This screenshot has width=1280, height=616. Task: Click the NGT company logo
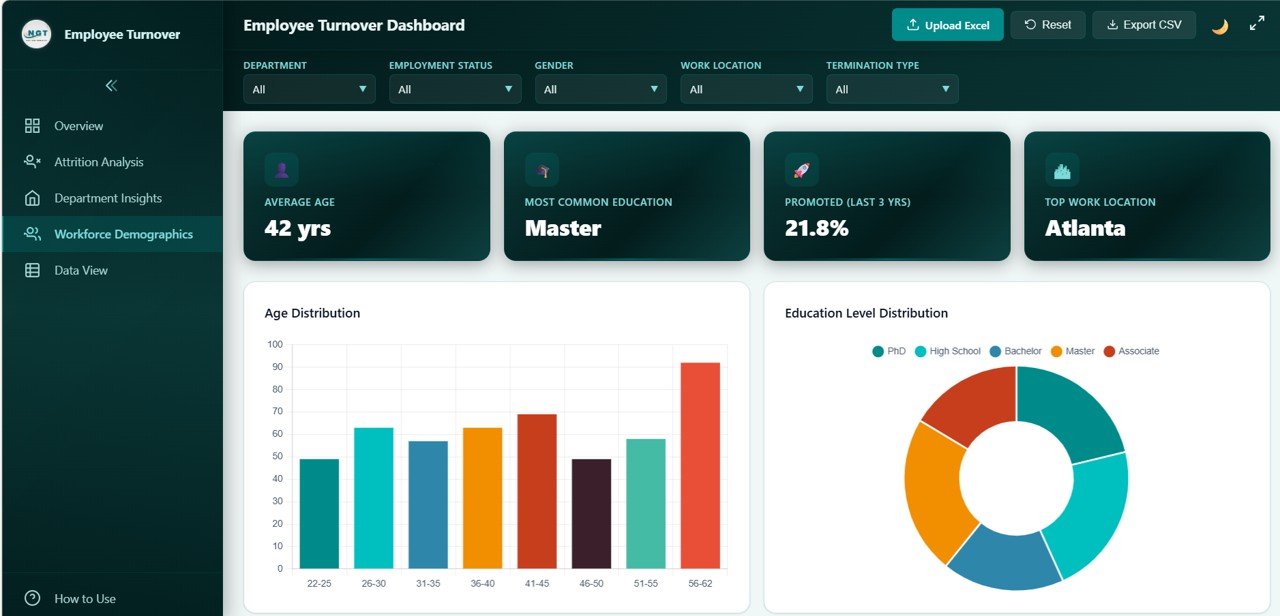point(35,34)
